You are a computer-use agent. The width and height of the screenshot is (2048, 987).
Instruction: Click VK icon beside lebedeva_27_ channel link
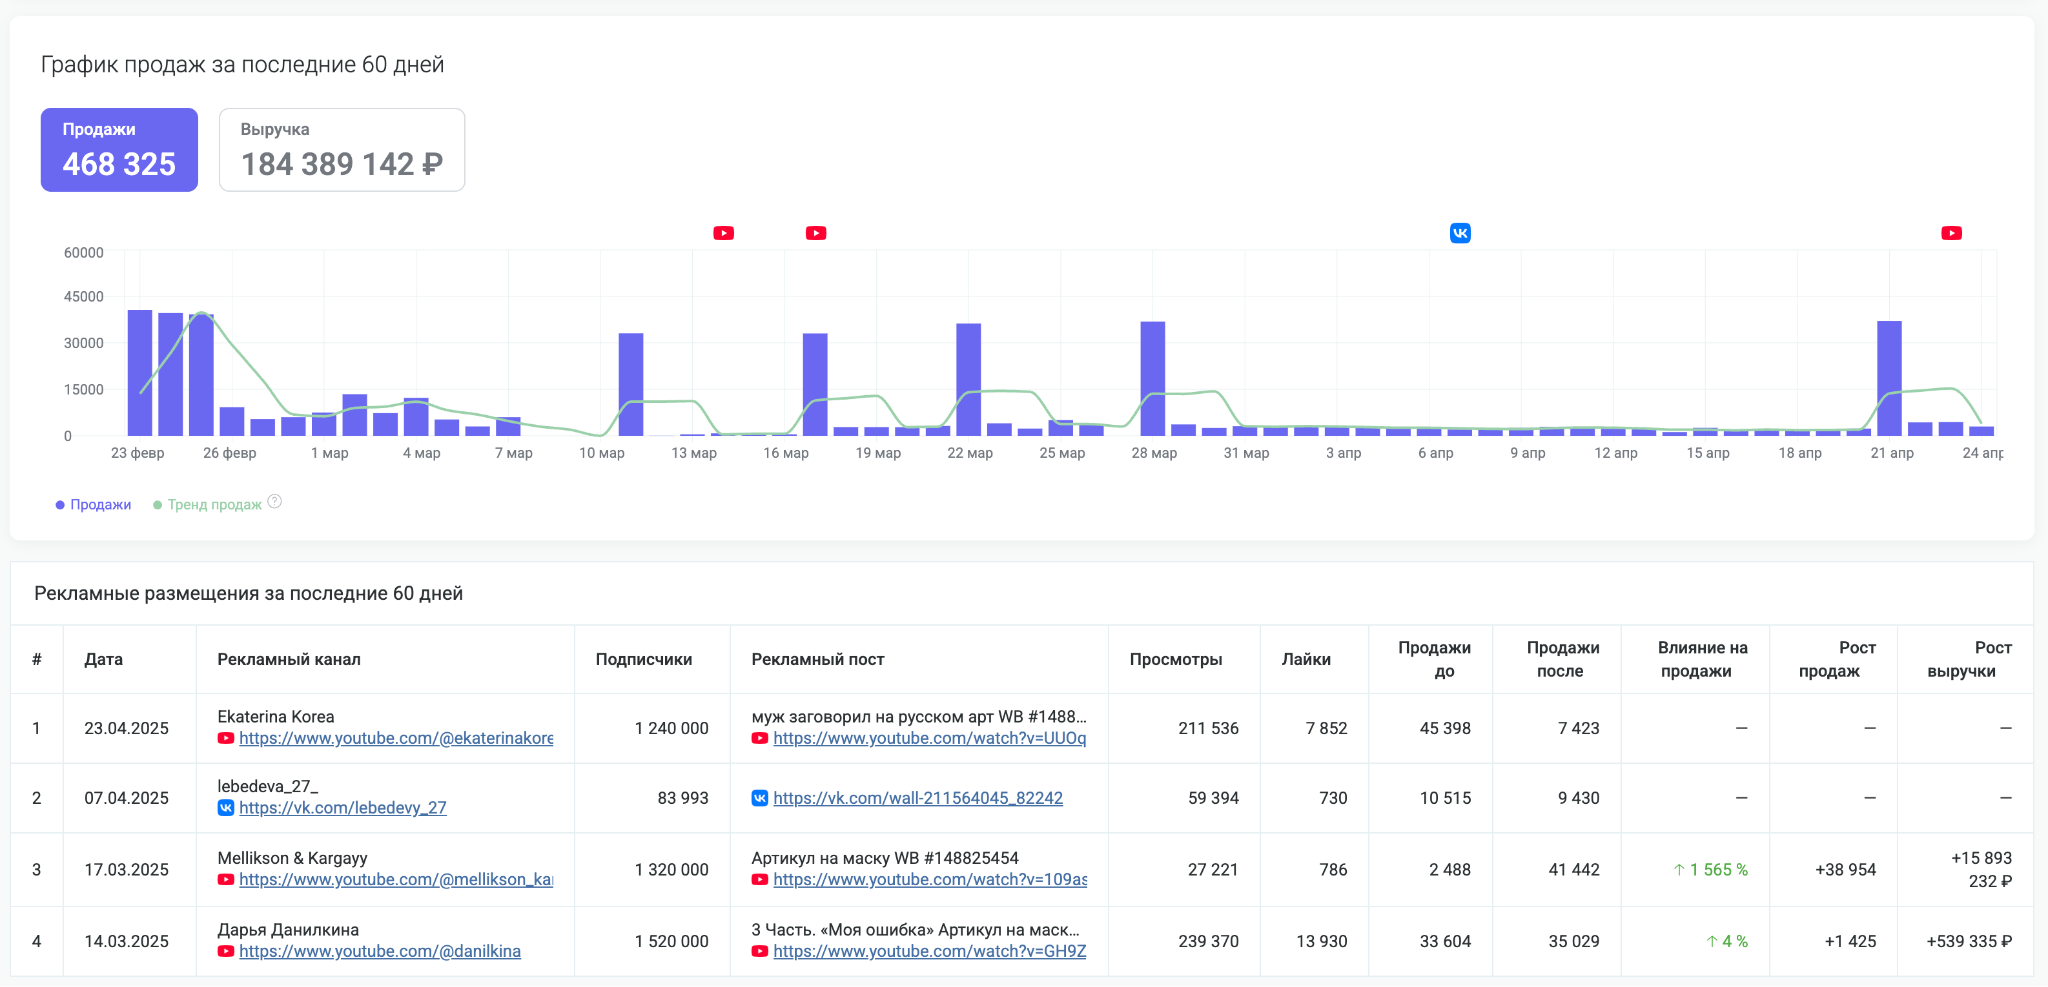click(226, 808)
